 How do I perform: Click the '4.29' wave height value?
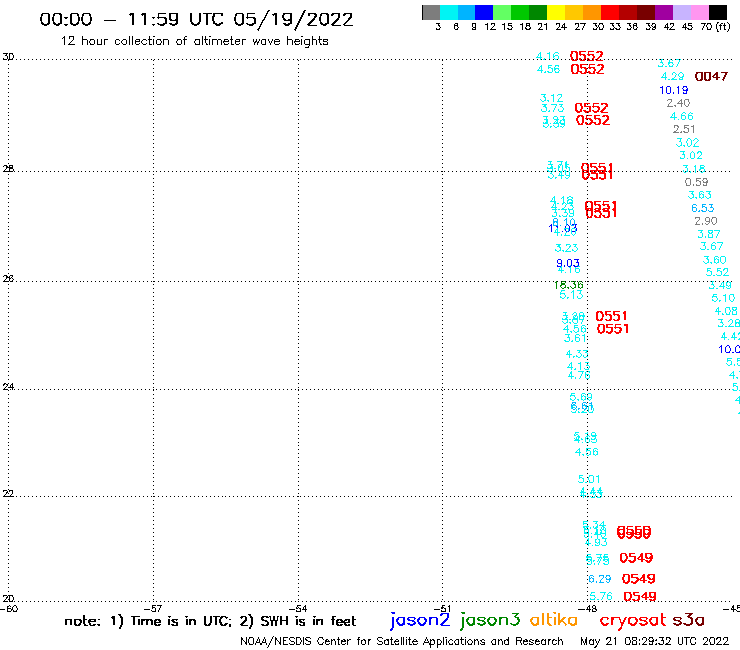coord(673,76)
